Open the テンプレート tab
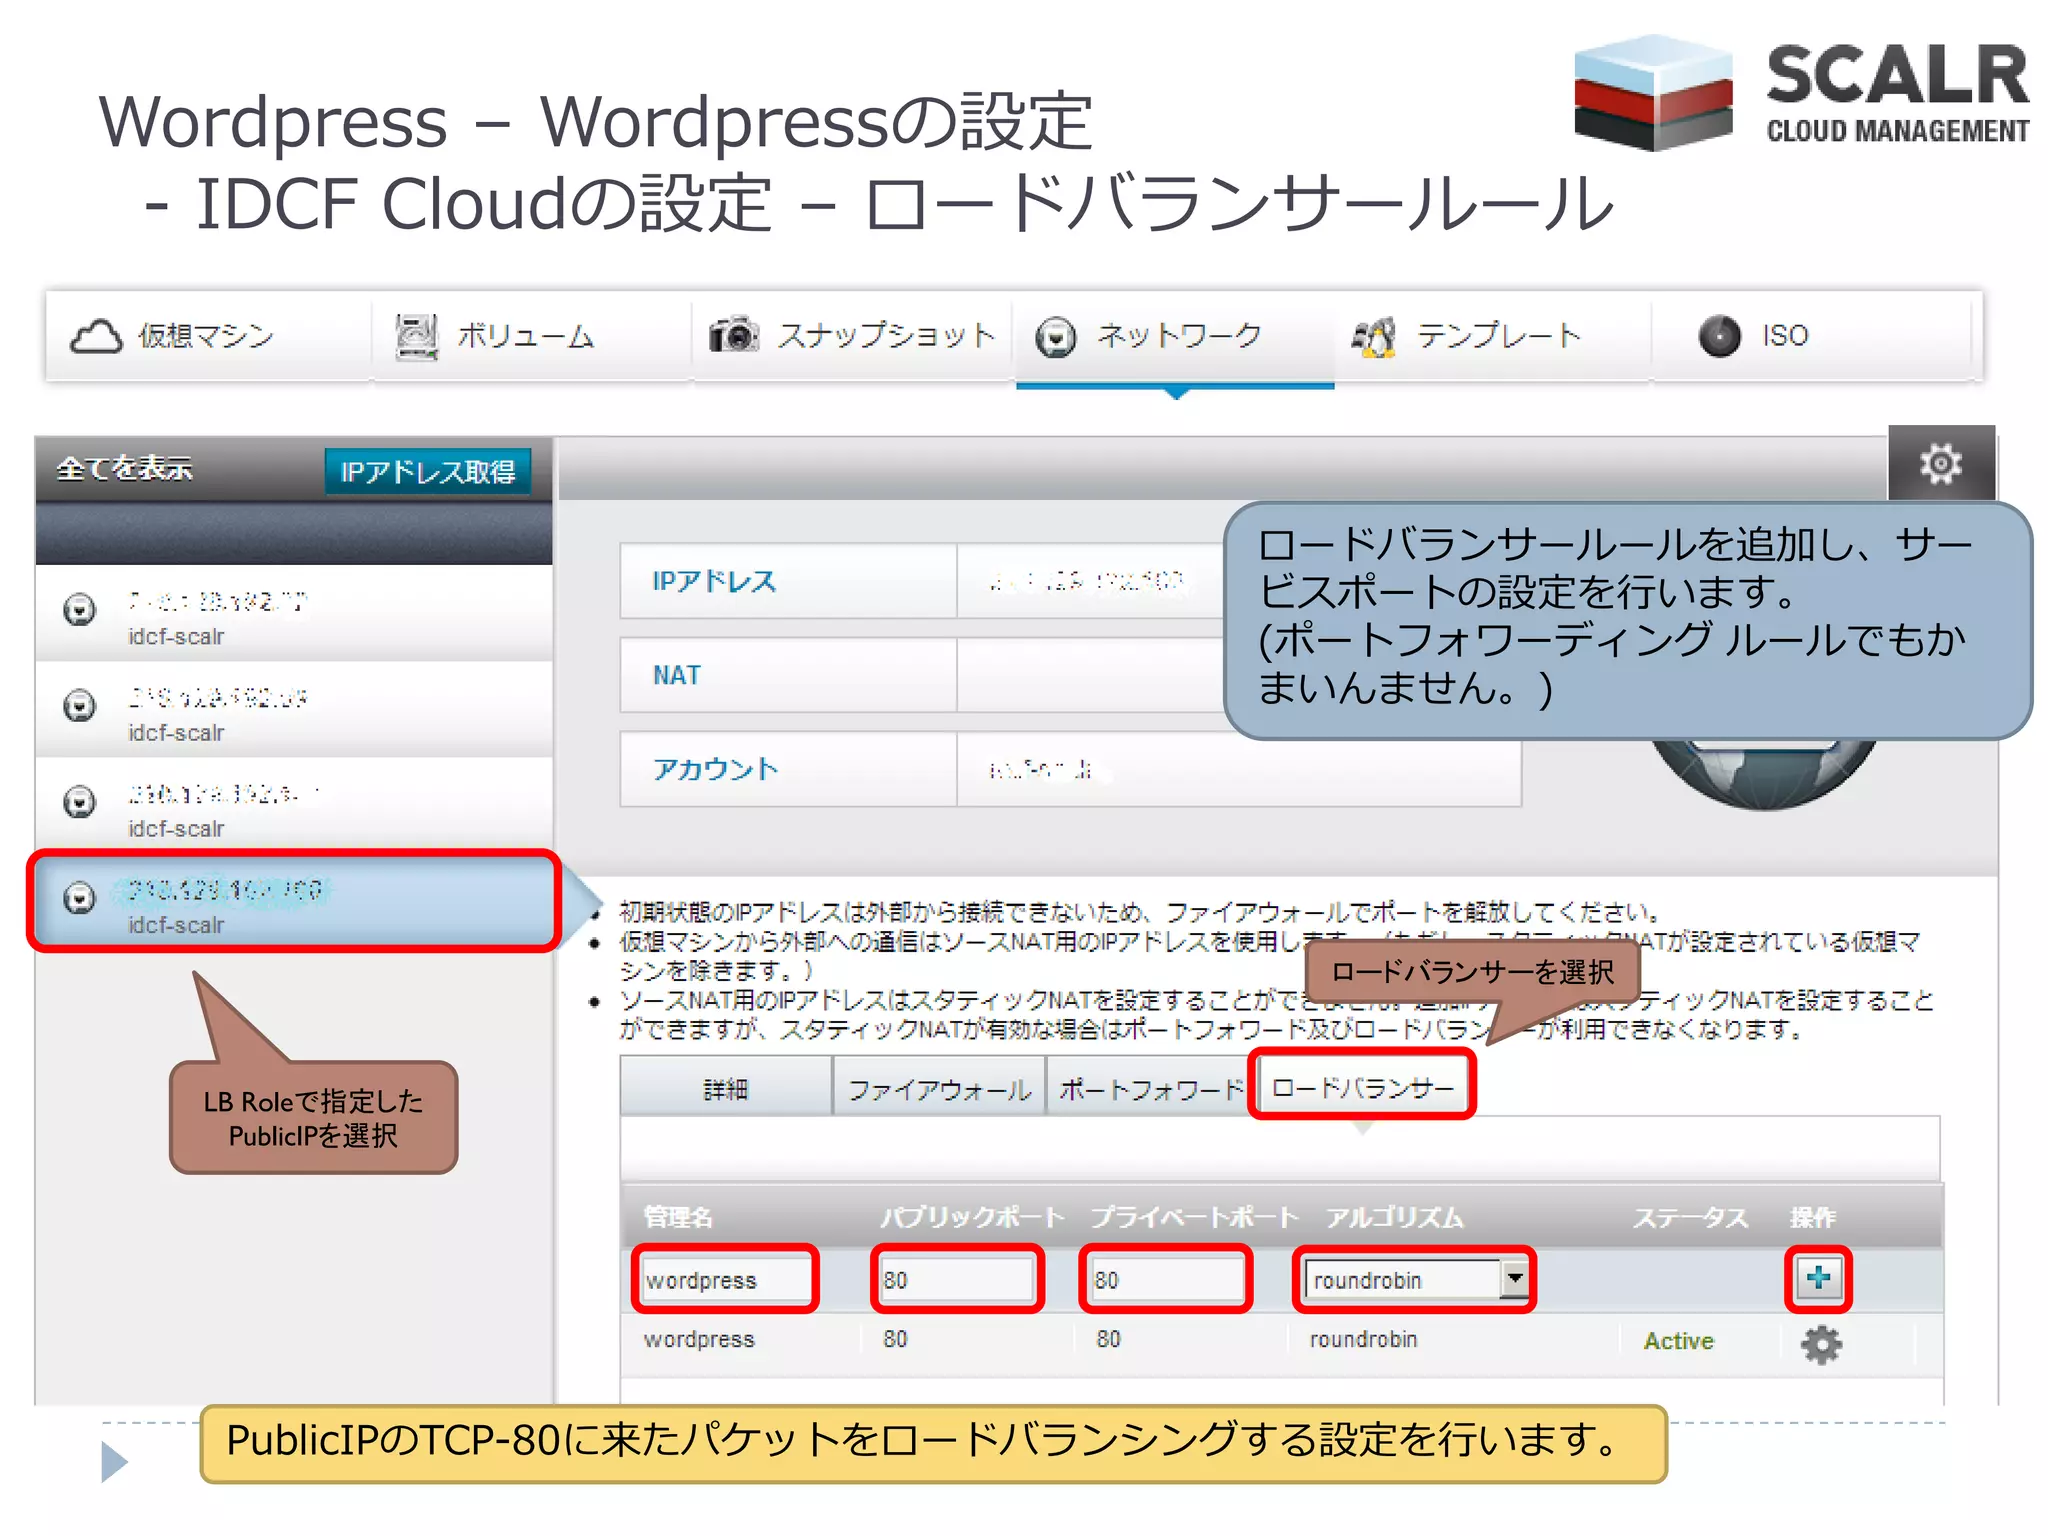 coord(1492,336)
